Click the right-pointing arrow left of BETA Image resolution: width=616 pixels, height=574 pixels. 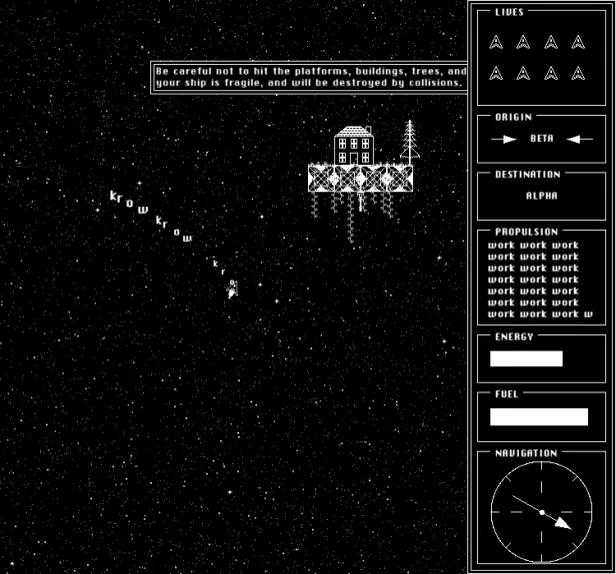point(504,139)
